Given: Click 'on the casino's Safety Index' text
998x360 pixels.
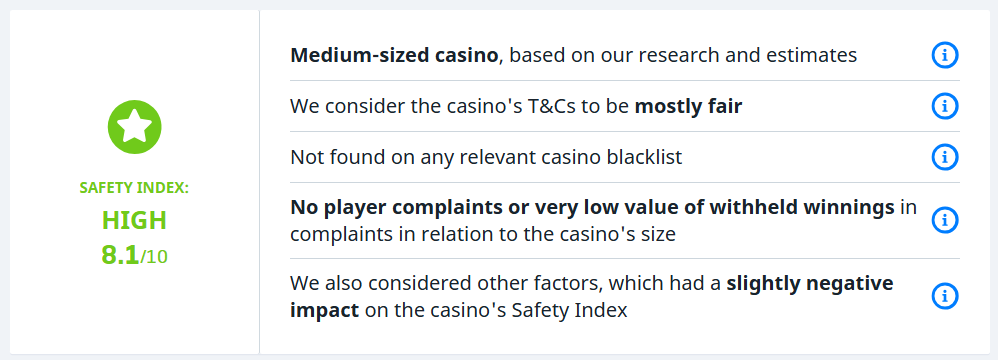Looking at the screenshot, I should tap(496, 310).
